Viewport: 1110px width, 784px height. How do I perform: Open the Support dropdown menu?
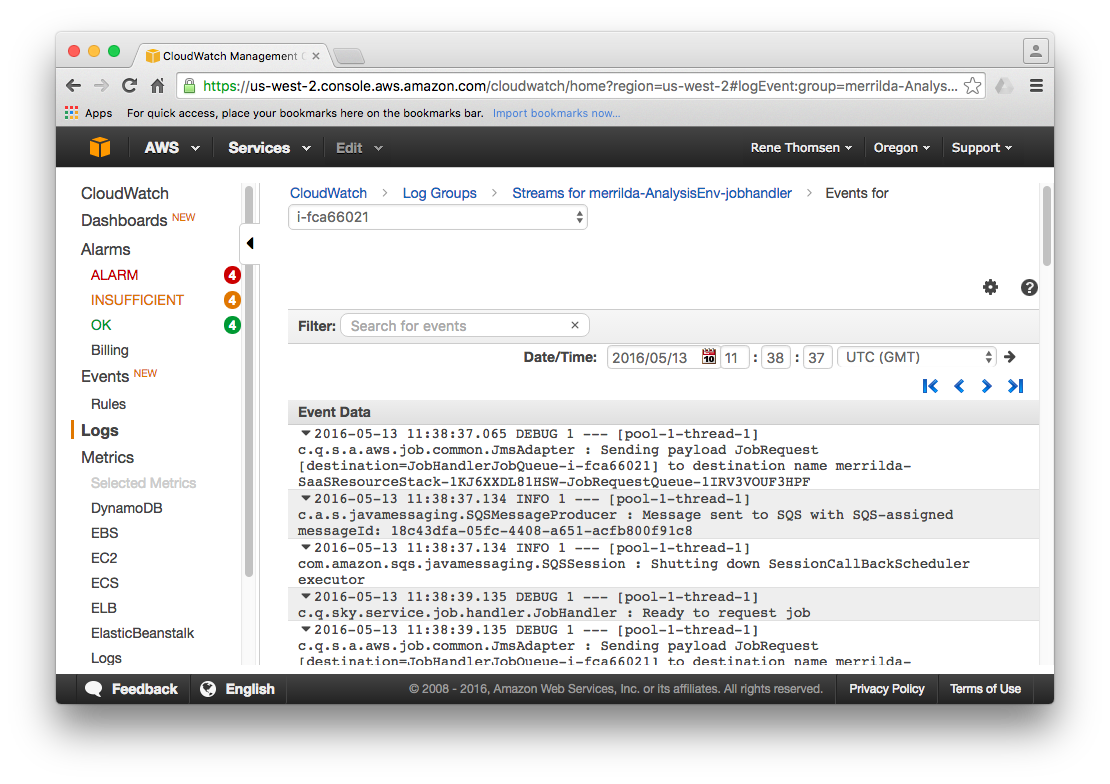click(x=982, y=147)
